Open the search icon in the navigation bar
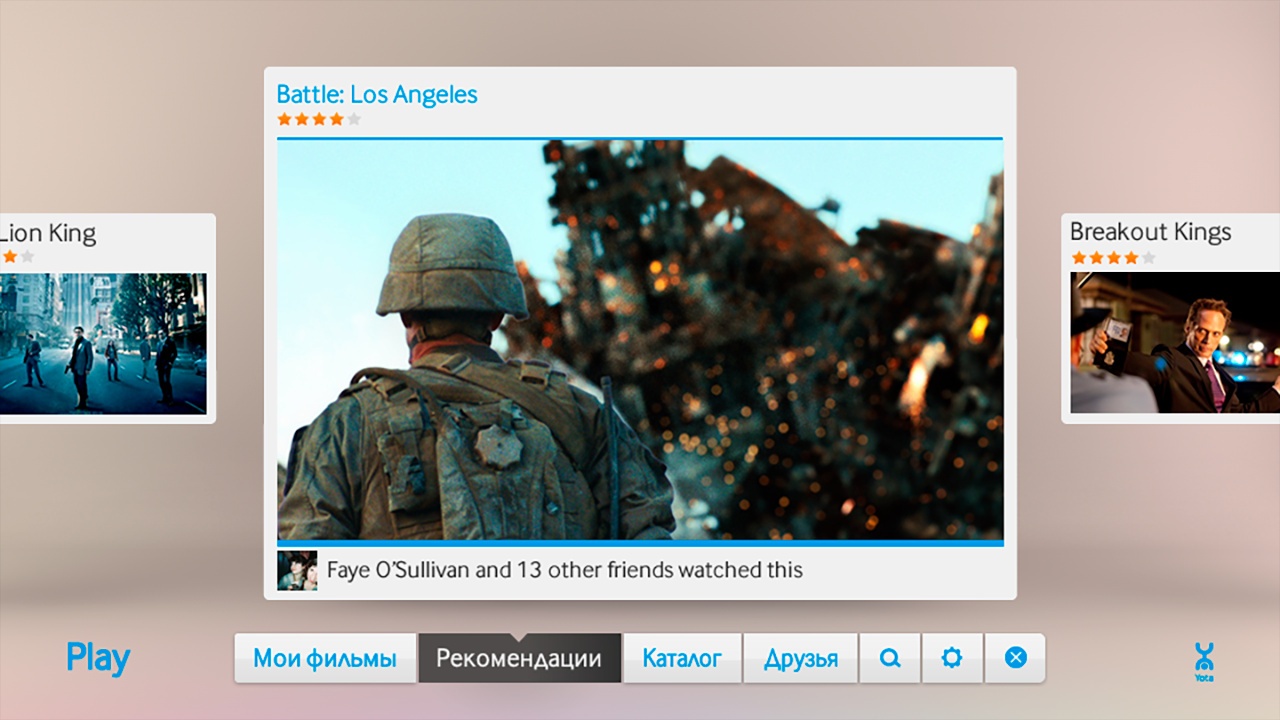 (x=890, y=658)
